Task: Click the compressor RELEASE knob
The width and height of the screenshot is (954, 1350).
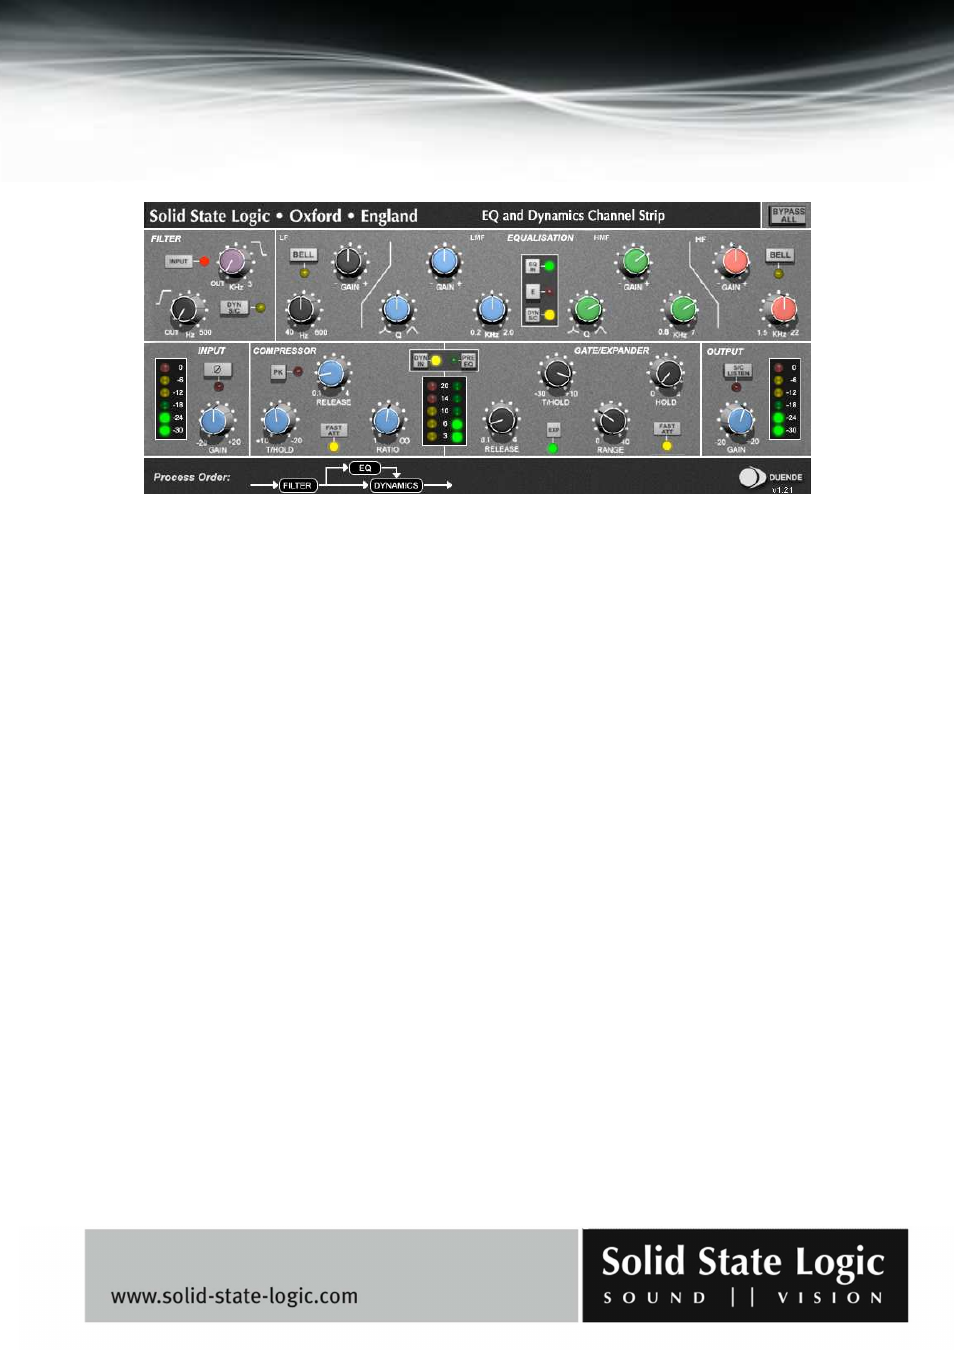Action: (331, 374)
